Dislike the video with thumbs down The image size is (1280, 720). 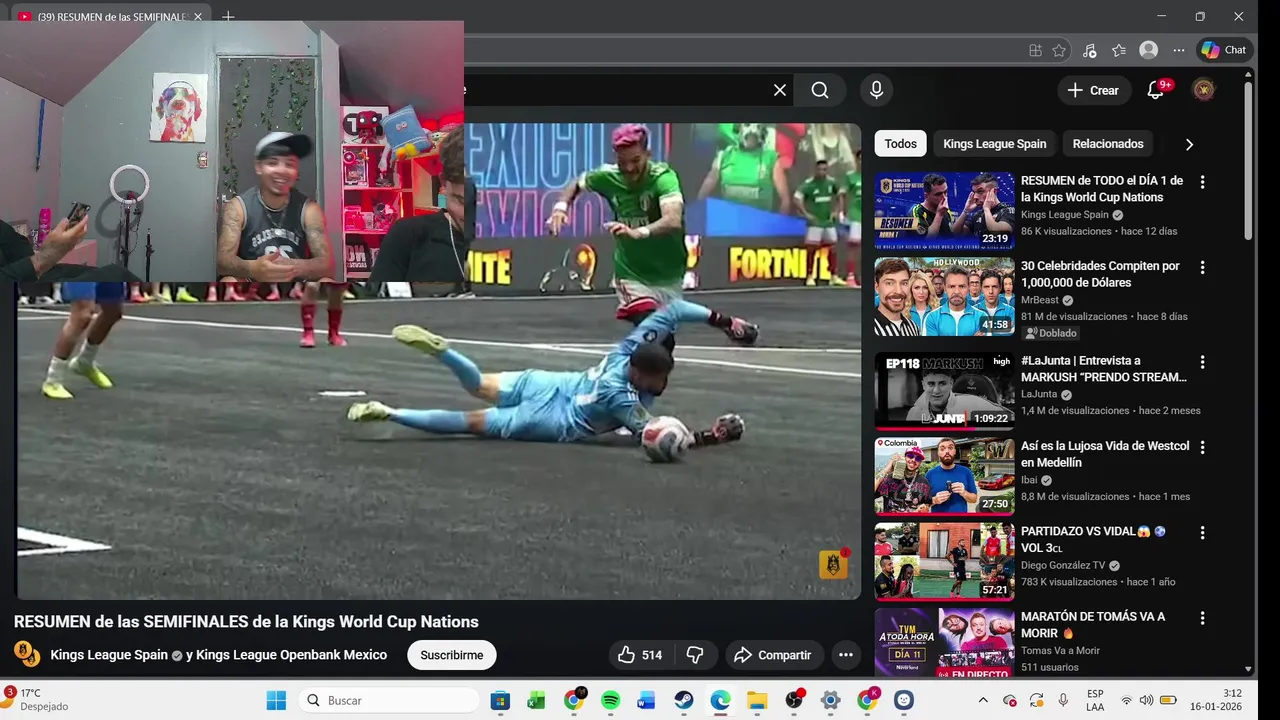[x=695, y=655]
